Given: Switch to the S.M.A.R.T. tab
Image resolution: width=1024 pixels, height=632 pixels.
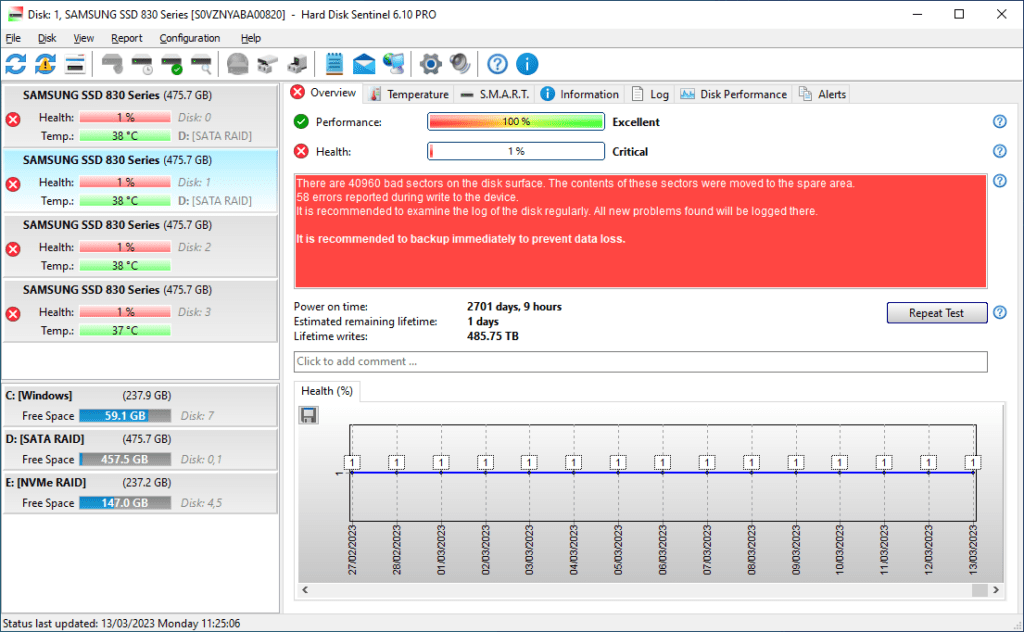Looking at the screenshot, I should point(495,94).
